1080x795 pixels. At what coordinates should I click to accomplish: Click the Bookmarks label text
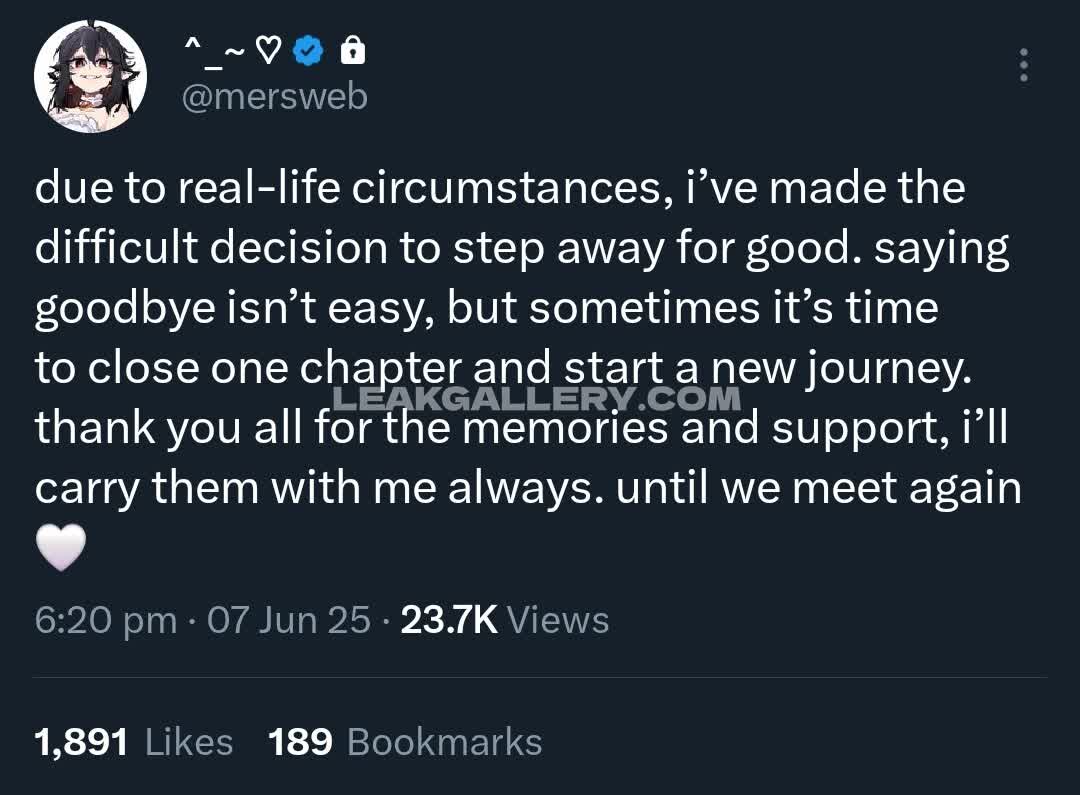pos(444,742)
